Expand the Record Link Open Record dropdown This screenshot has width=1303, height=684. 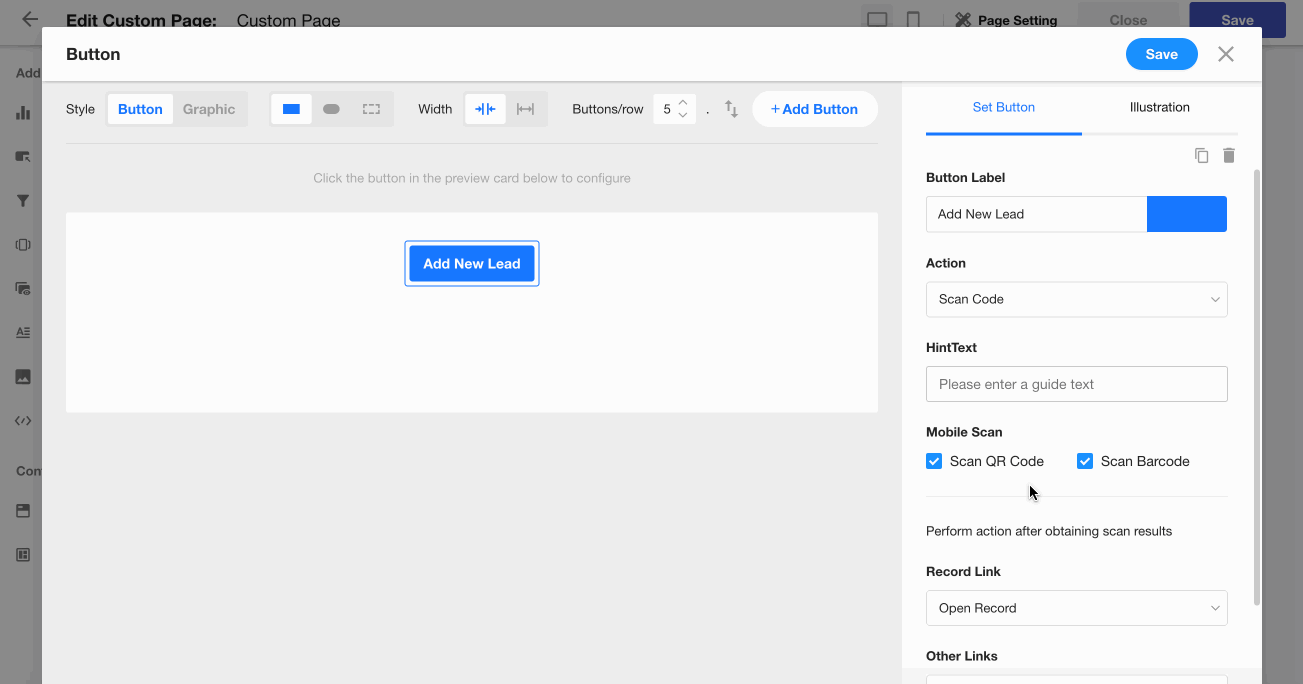(x=1076, y=608)
